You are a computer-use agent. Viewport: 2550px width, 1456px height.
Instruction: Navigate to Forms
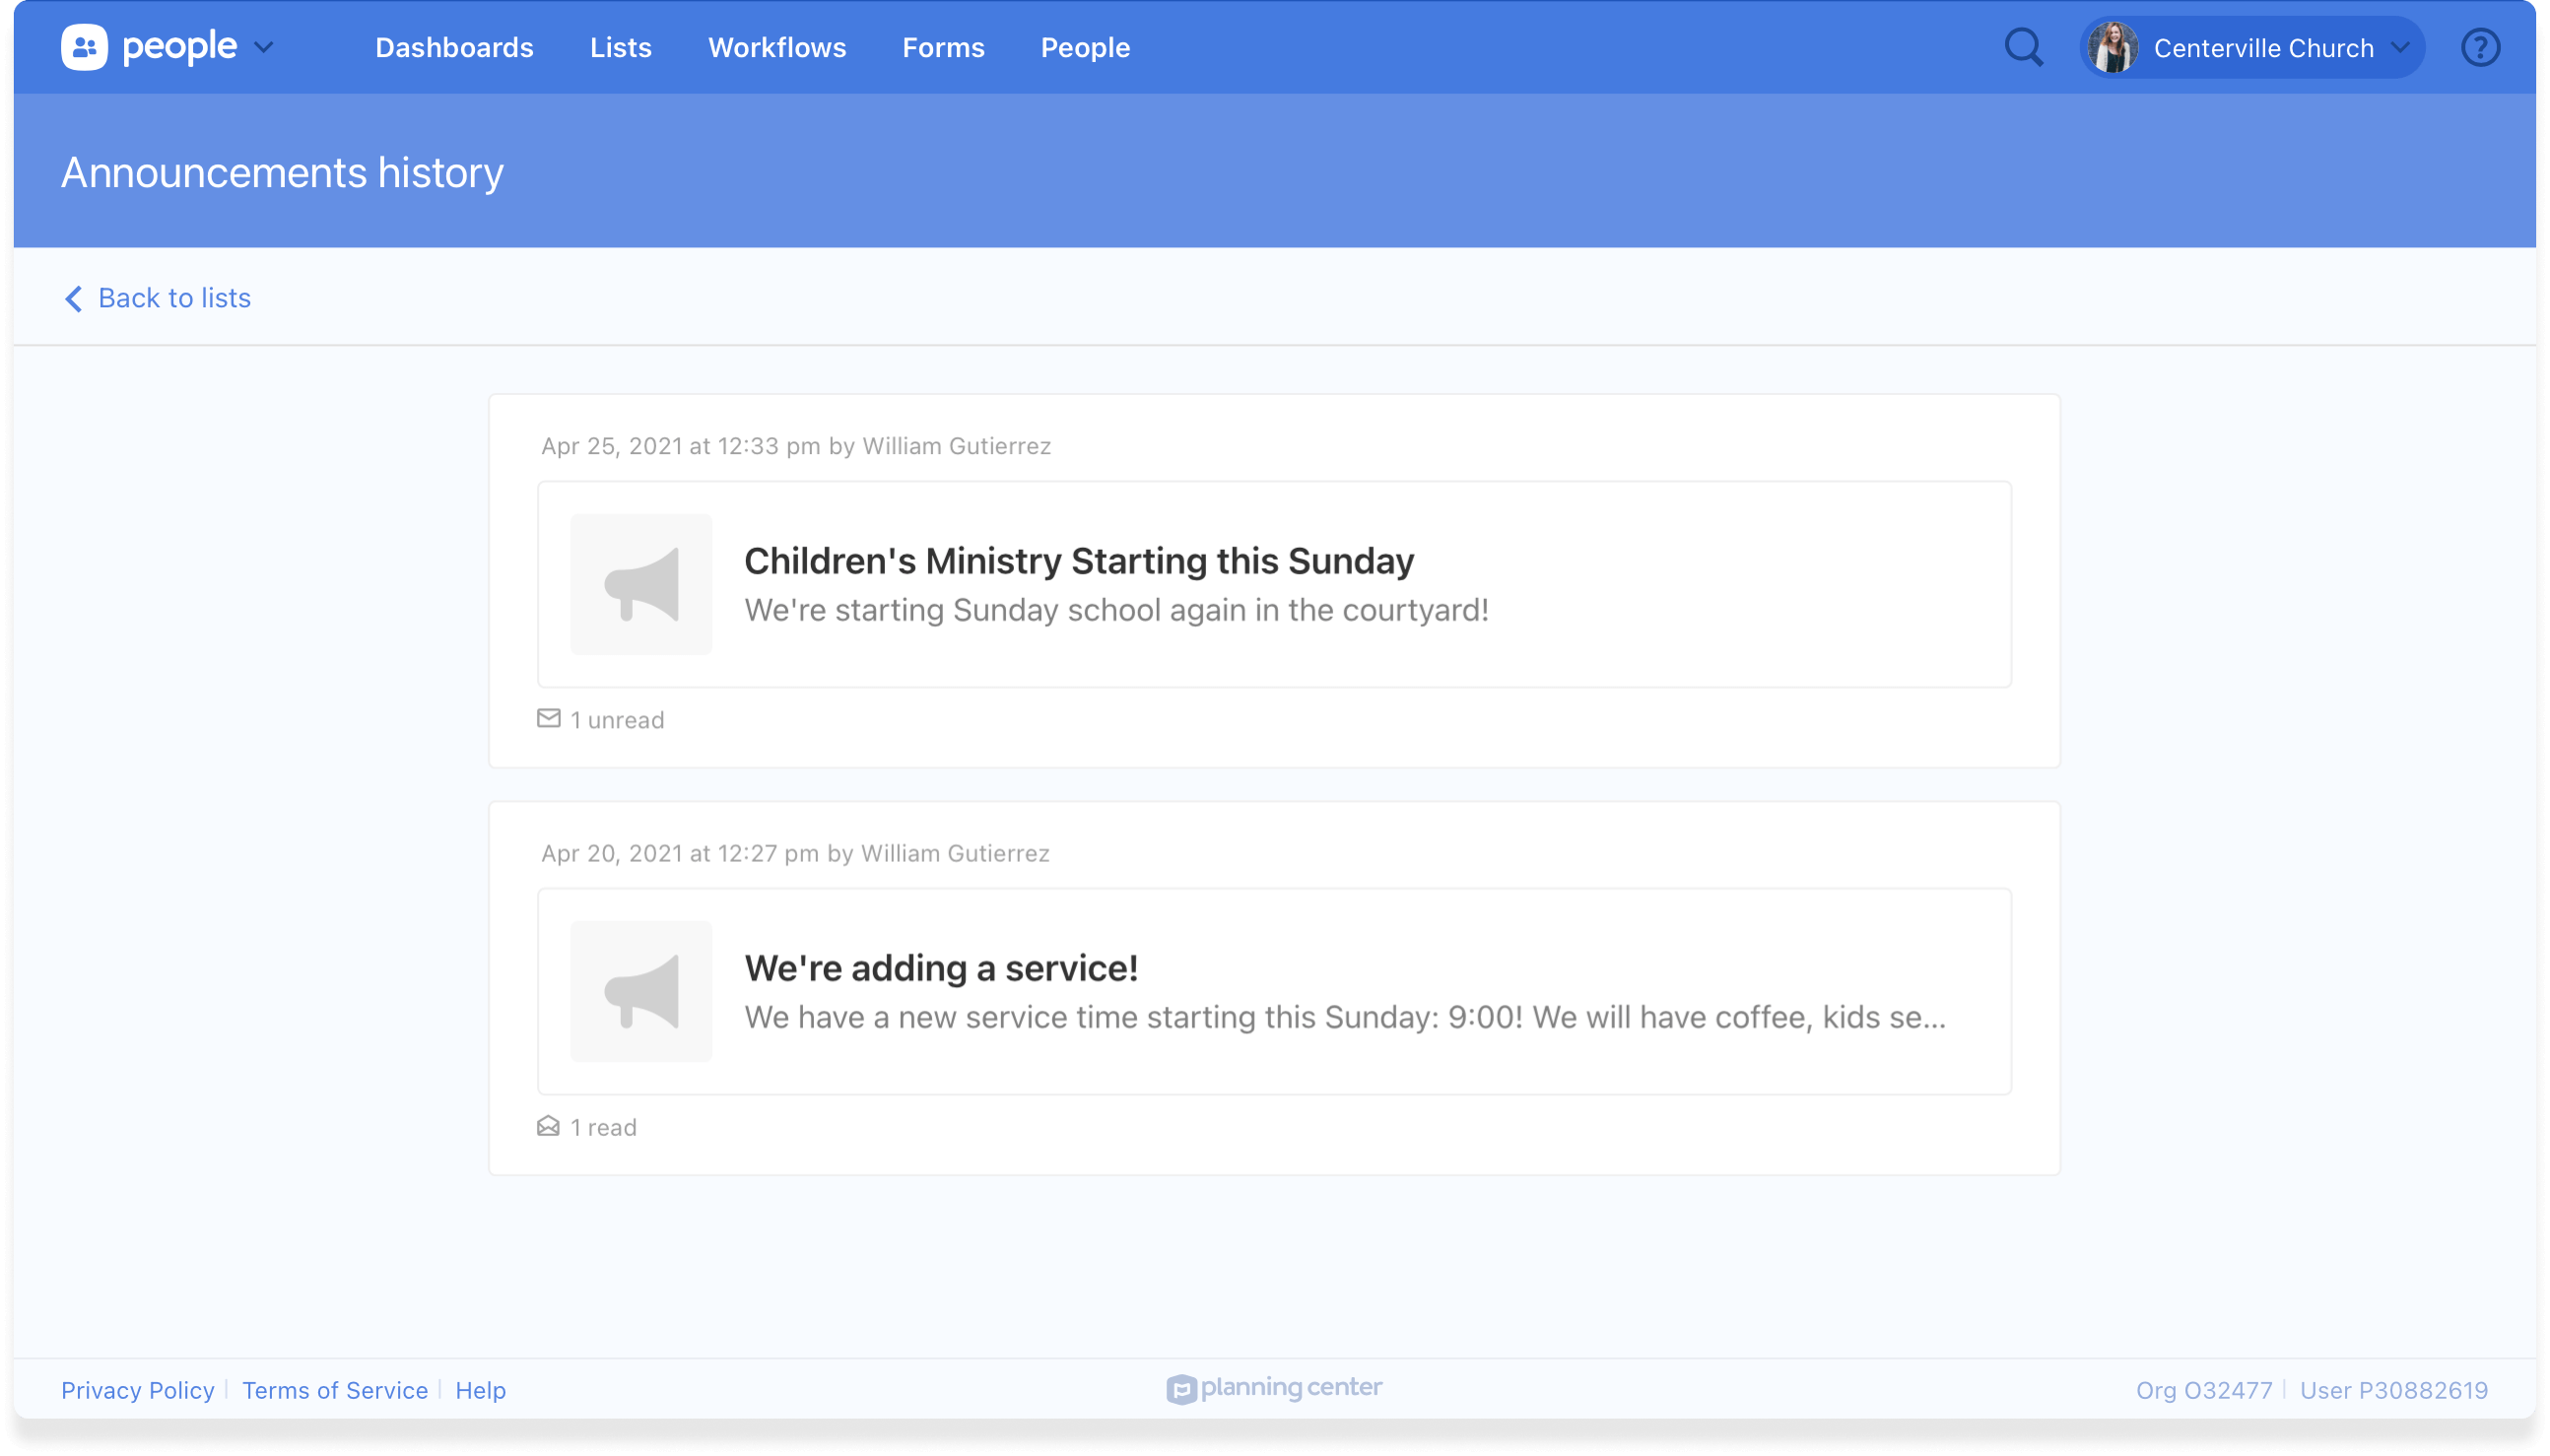click(x=943, y=47)
